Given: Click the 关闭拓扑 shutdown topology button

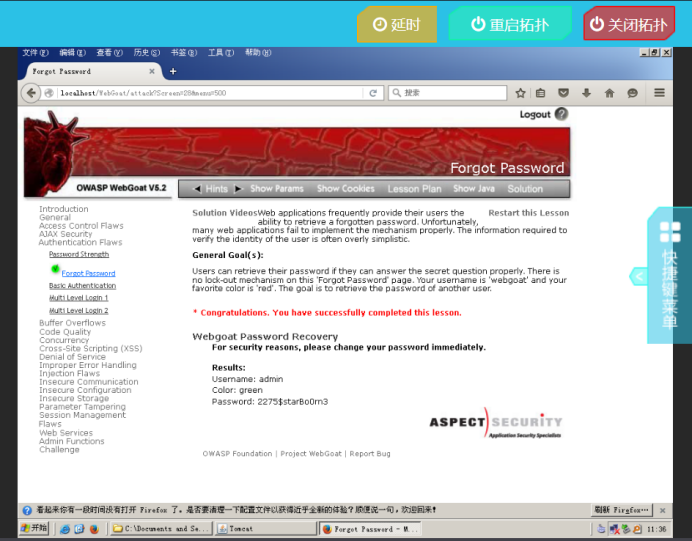Looking at the screenshot, I should pyautogui.click(x=629, y=24).
